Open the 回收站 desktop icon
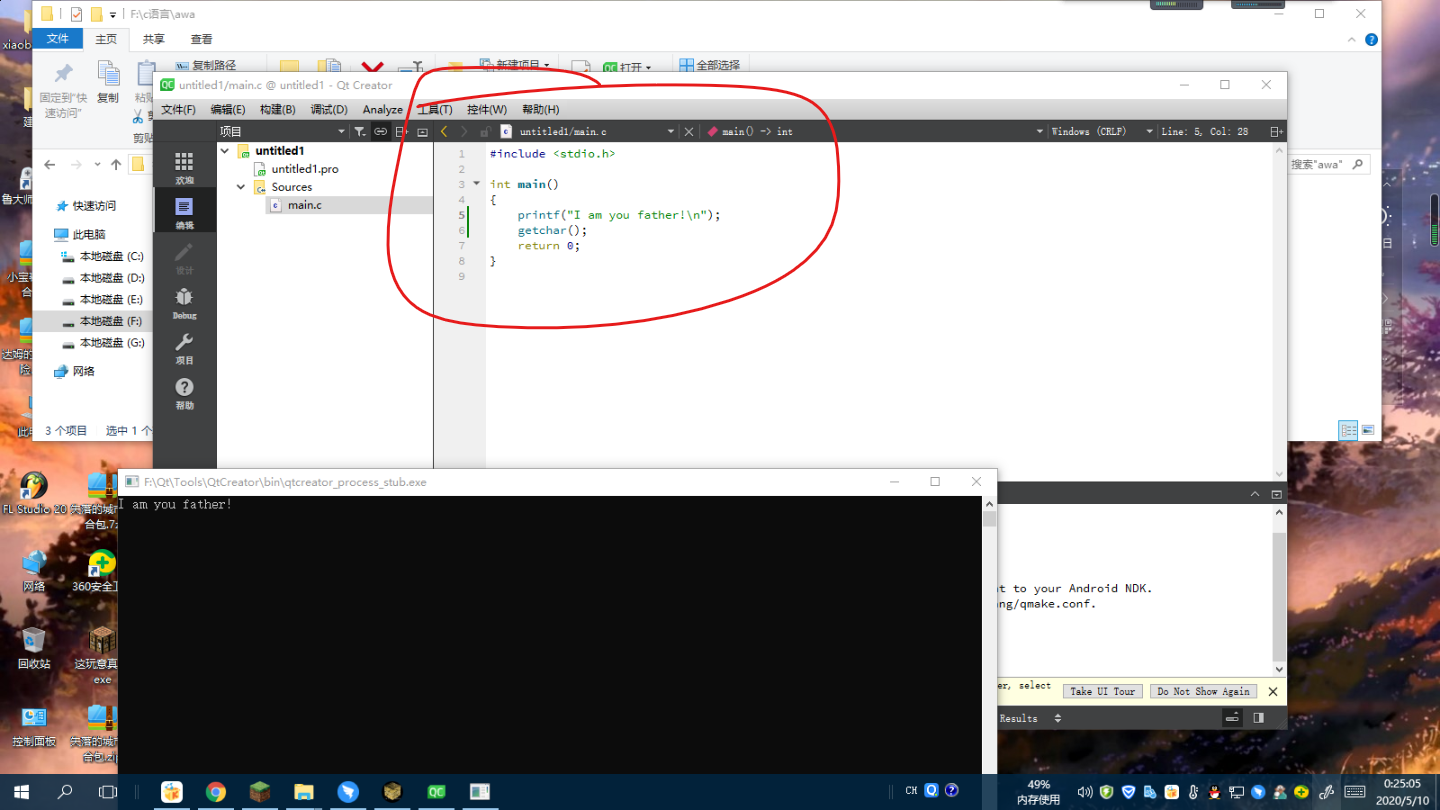The height and width of the screenshot is (810, 1440). pyautogui.click(x=34, y=648)
